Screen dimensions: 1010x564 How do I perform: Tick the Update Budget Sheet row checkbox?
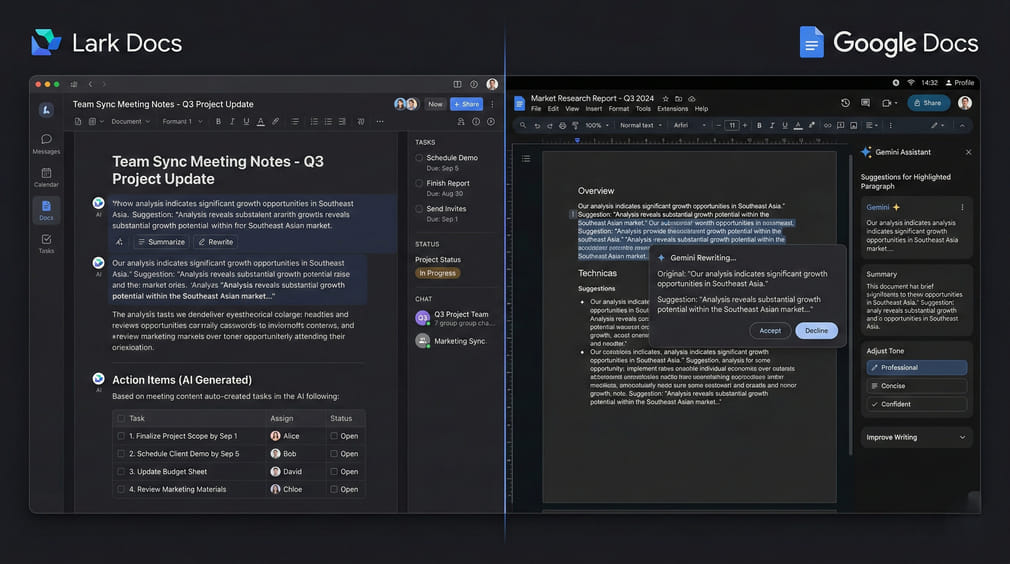click(121, 471)
